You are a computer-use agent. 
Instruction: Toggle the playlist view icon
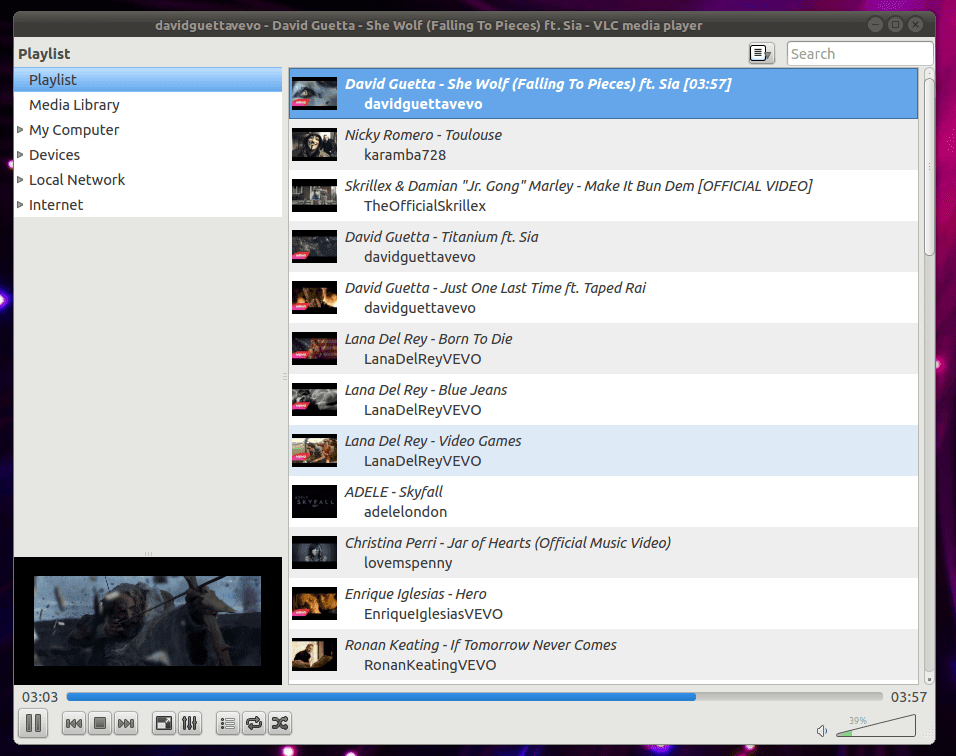click(228, 724)
